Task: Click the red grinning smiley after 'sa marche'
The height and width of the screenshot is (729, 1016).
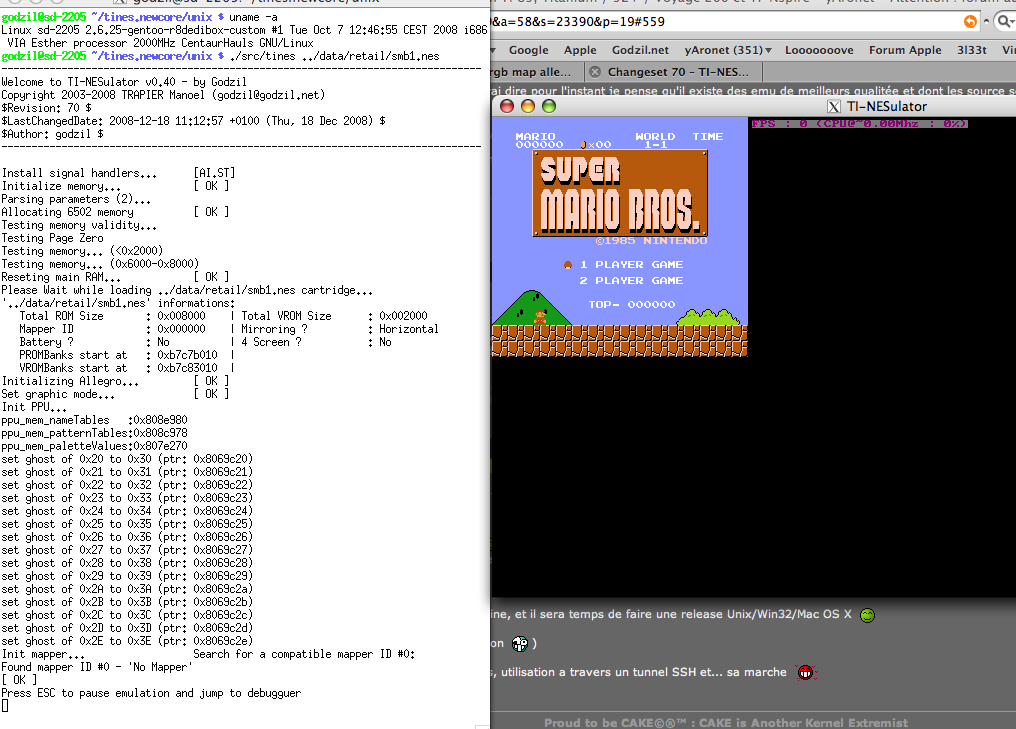Action: (x=806, y=672)
